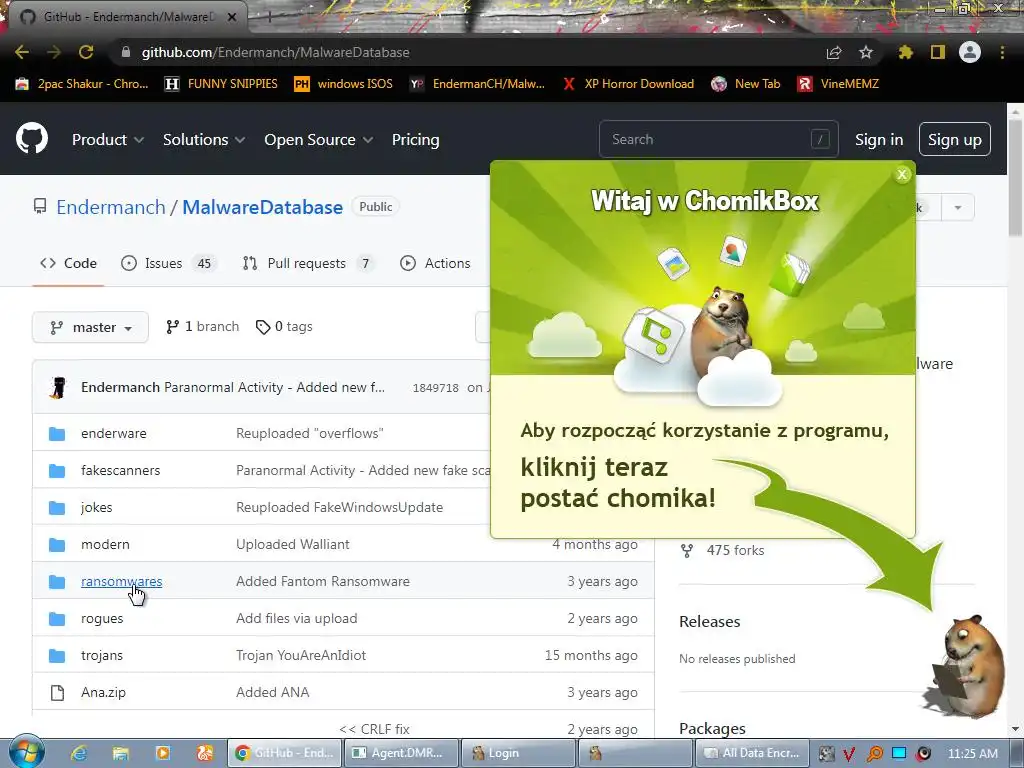Screen dimensions: 1024x768
Task: Open the jokes folder
Action: (x=97, y=507)
